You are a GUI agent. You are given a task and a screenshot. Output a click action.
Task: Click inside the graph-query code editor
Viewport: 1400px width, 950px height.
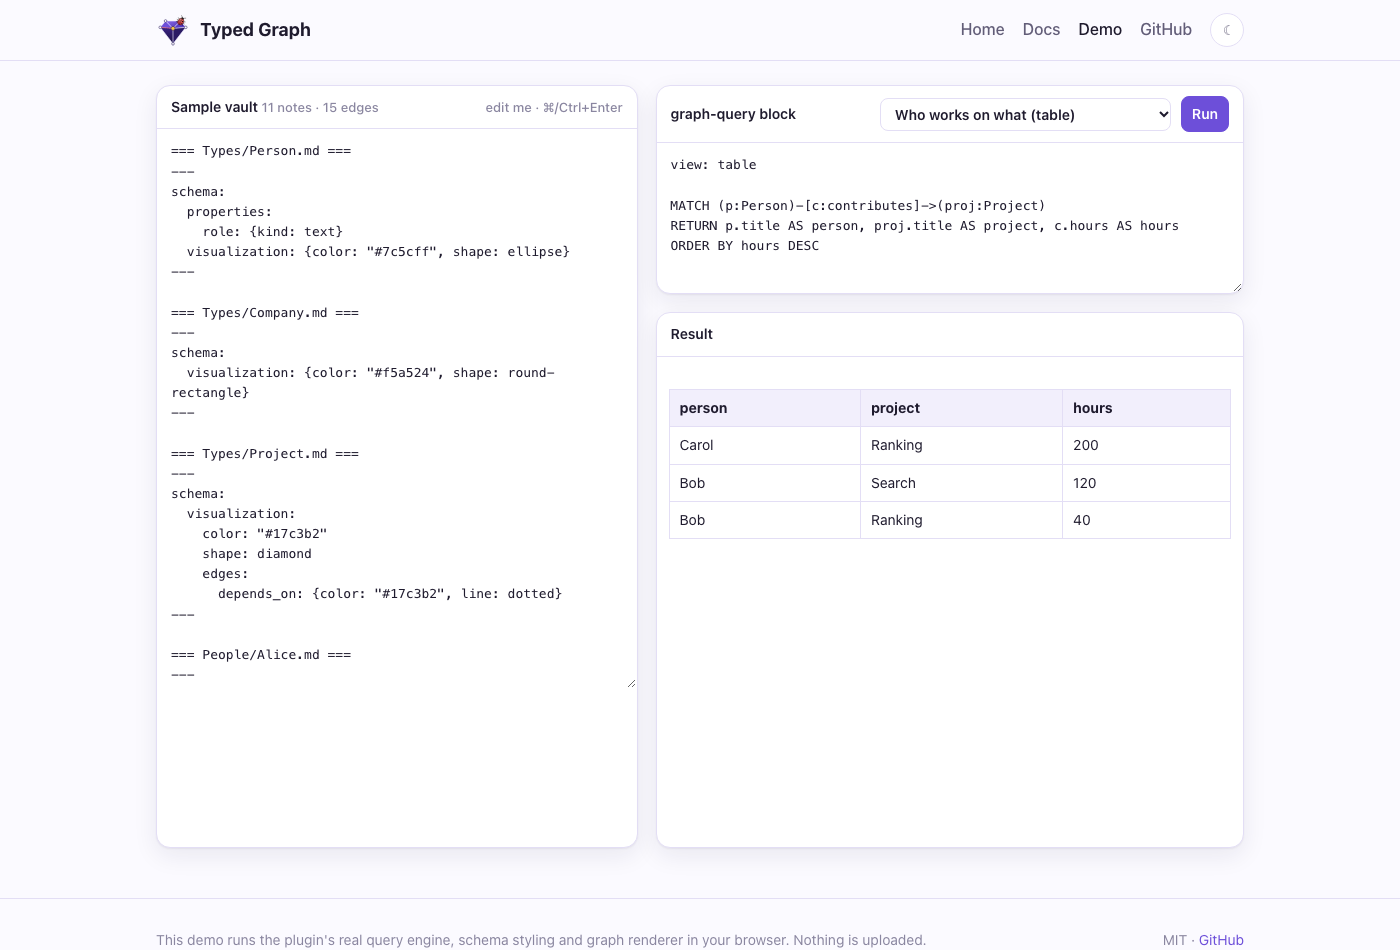coord(950,218)
